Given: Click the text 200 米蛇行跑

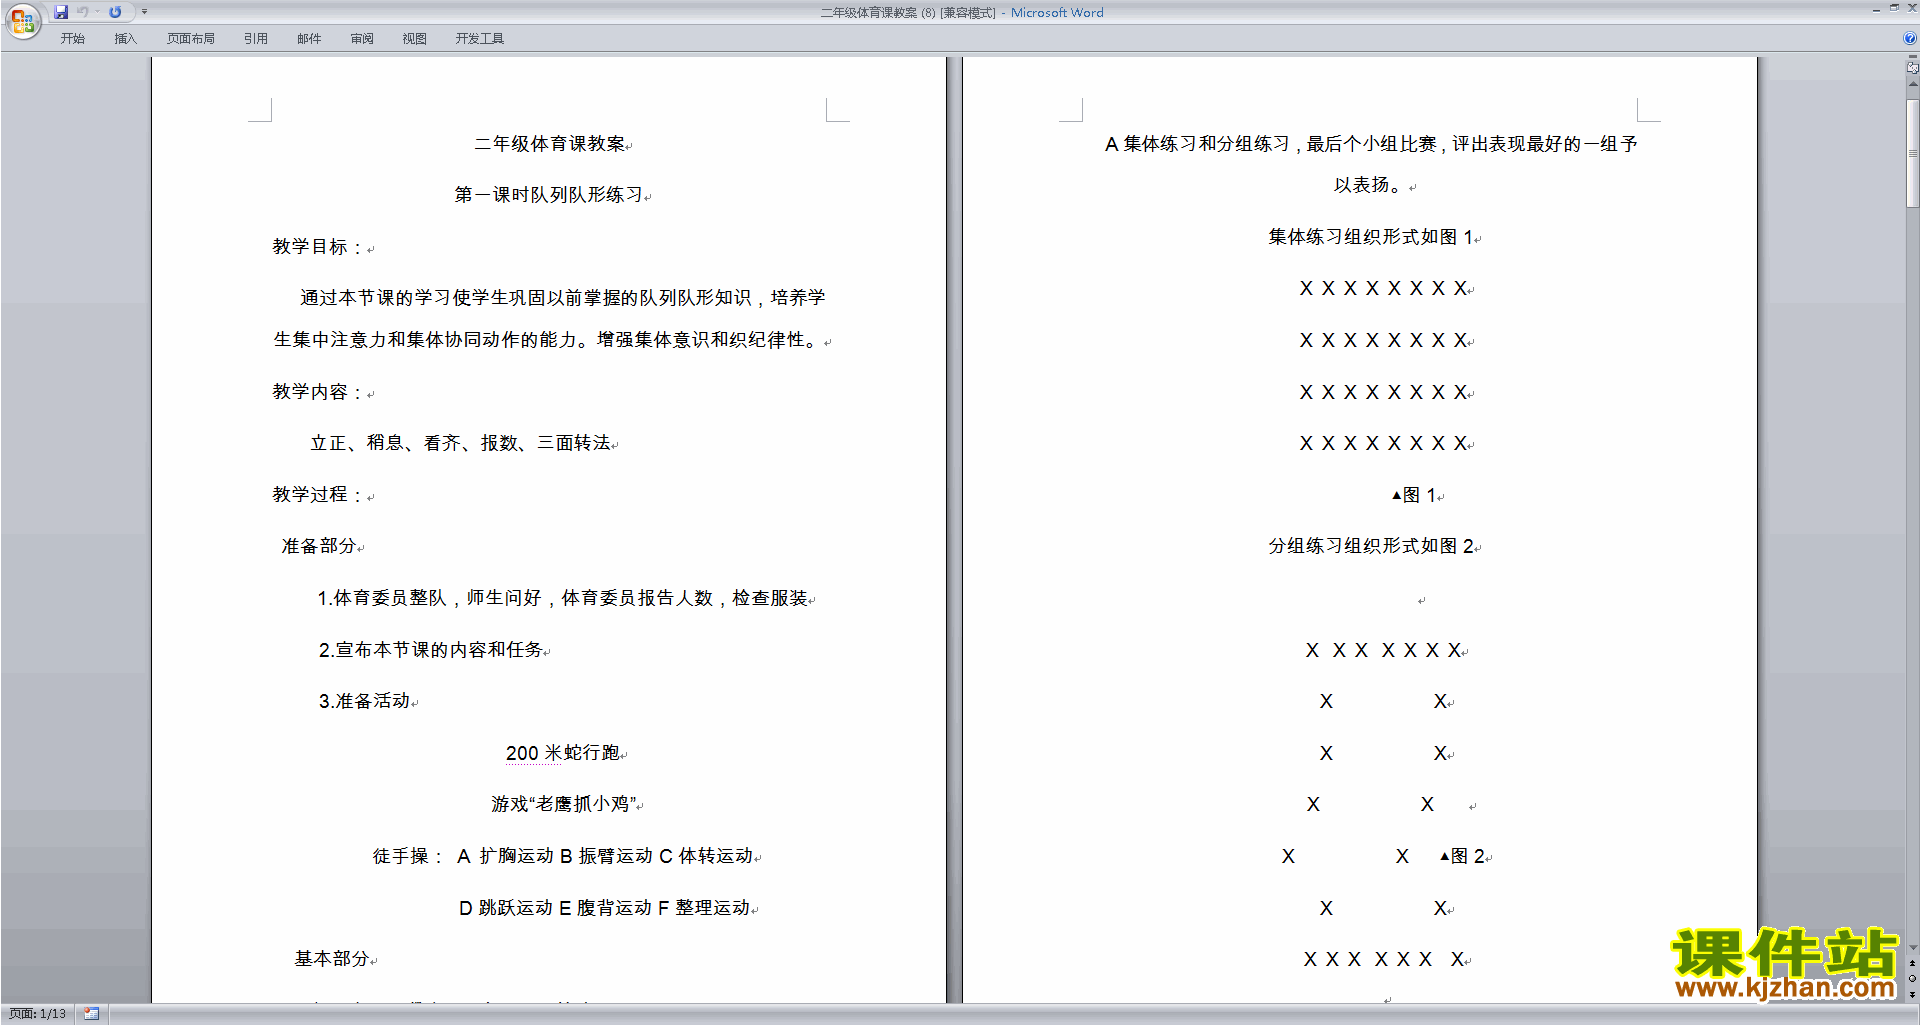Looking at the screenshot, I should tap(563, 753).
